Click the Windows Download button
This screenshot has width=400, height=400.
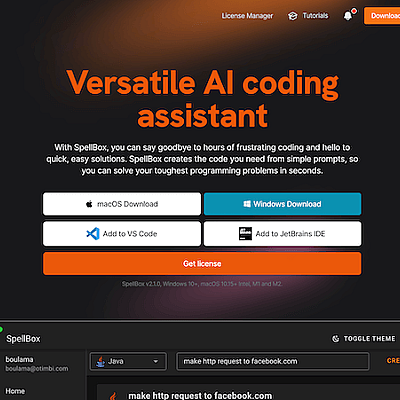pyautogui.click(x=282, y=204)
